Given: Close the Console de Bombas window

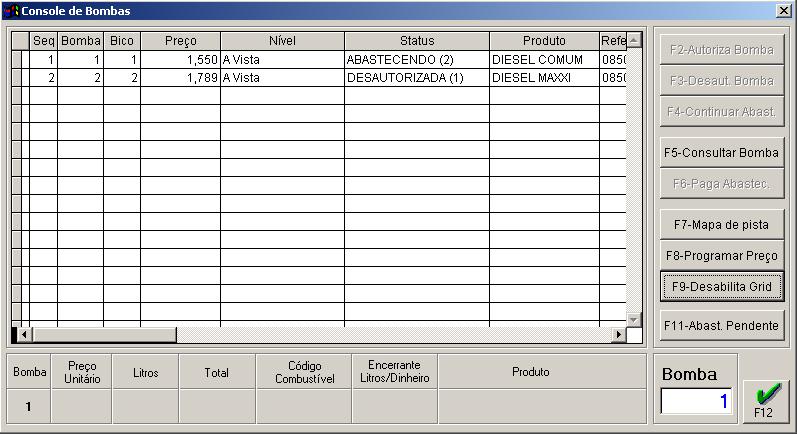Looking at the screenshot, I should (x=784, y=11).
